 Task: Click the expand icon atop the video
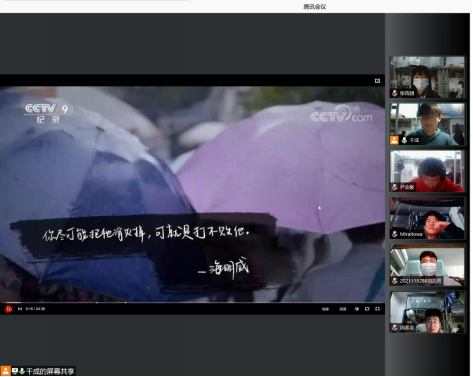click(377, 81)
